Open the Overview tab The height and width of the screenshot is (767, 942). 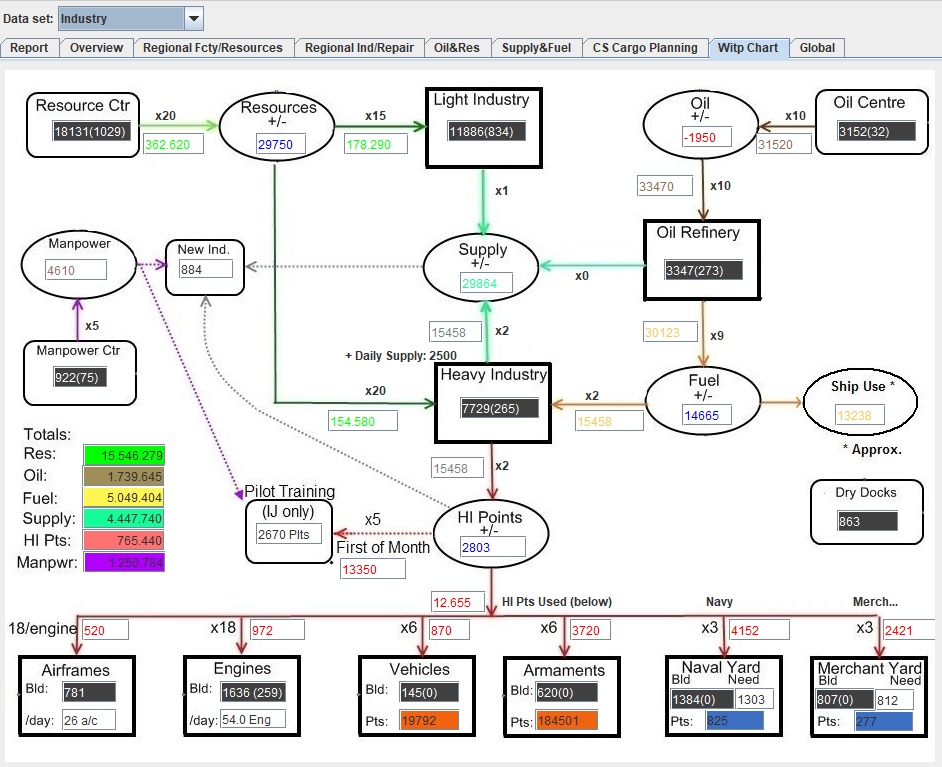pyautogui.click(x=96, y=47)
